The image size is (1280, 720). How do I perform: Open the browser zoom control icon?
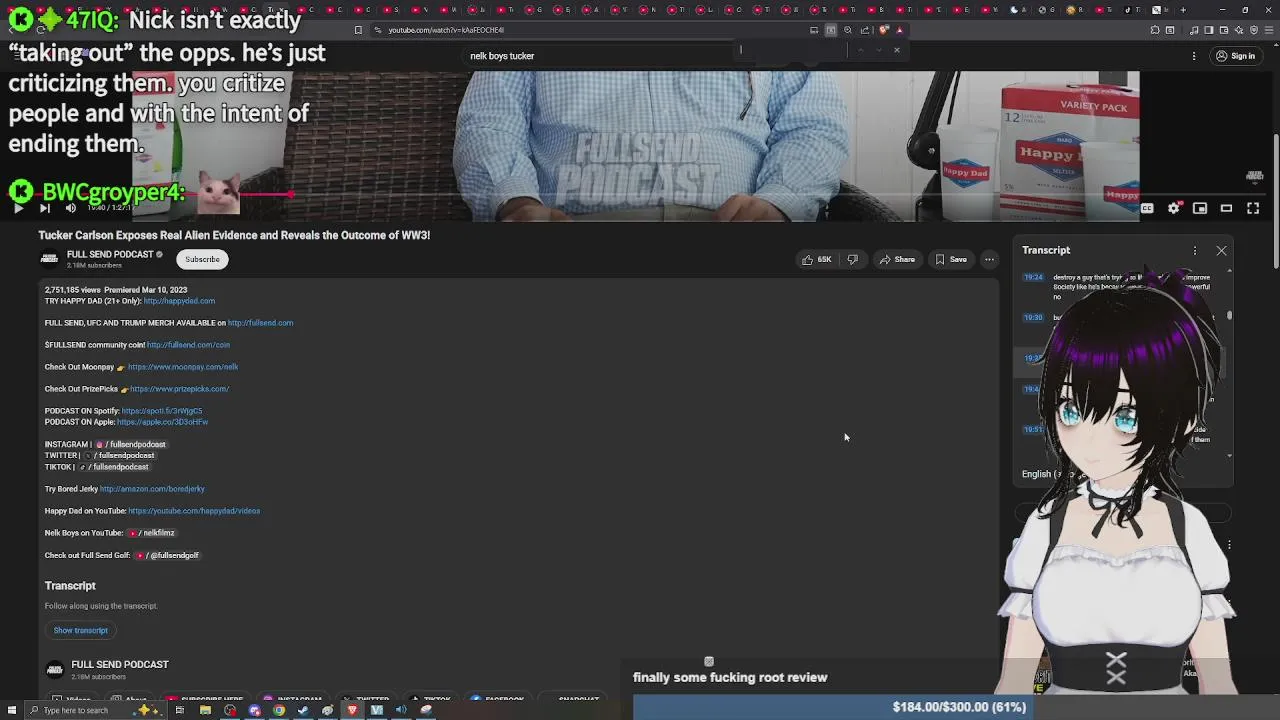pos(848,30)
